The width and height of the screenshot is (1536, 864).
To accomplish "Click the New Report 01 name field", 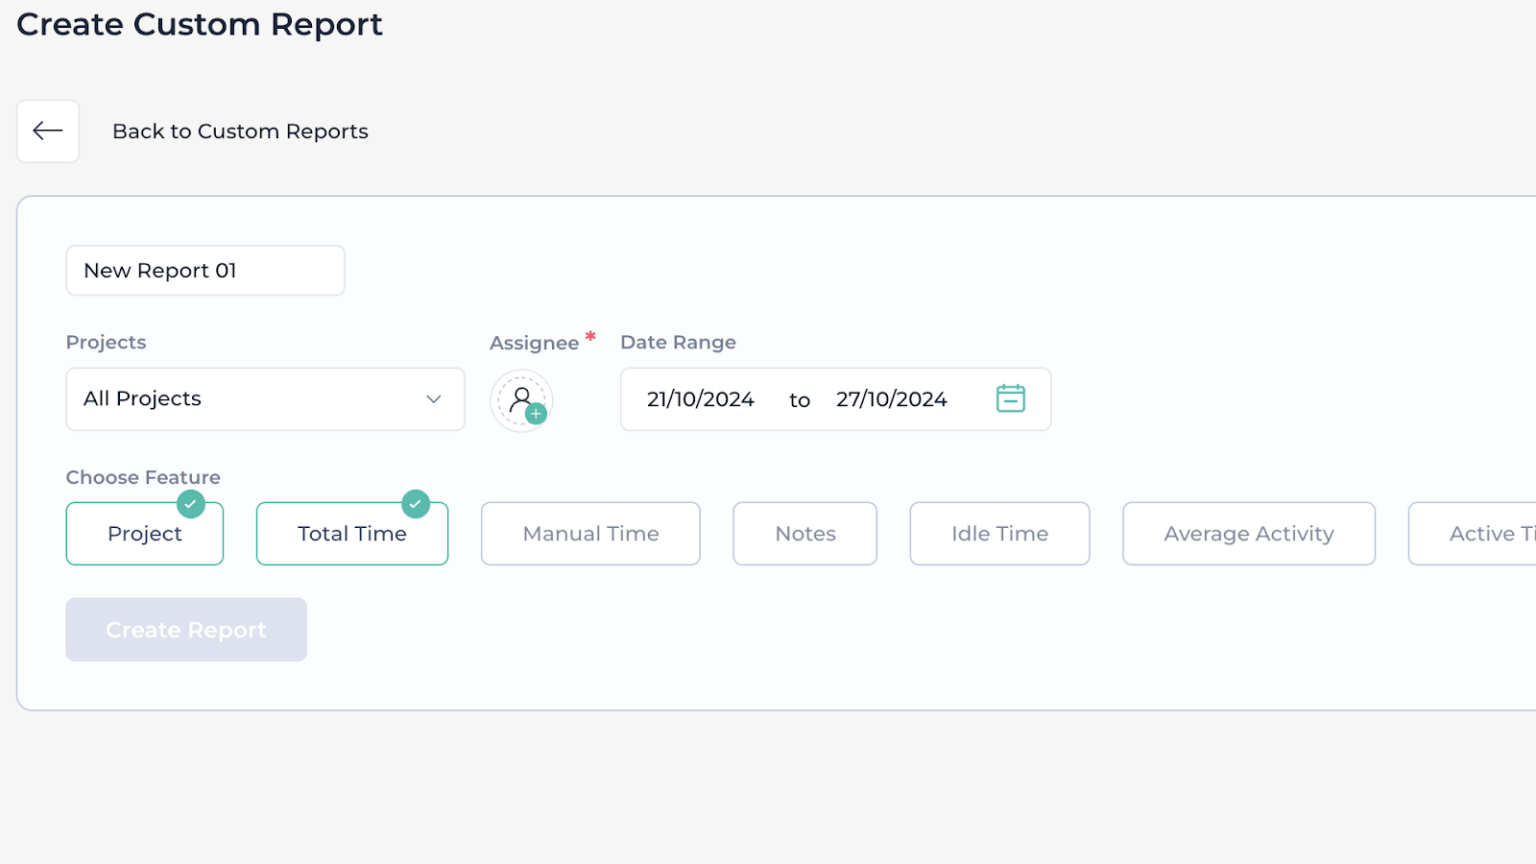I will point(204,270).
